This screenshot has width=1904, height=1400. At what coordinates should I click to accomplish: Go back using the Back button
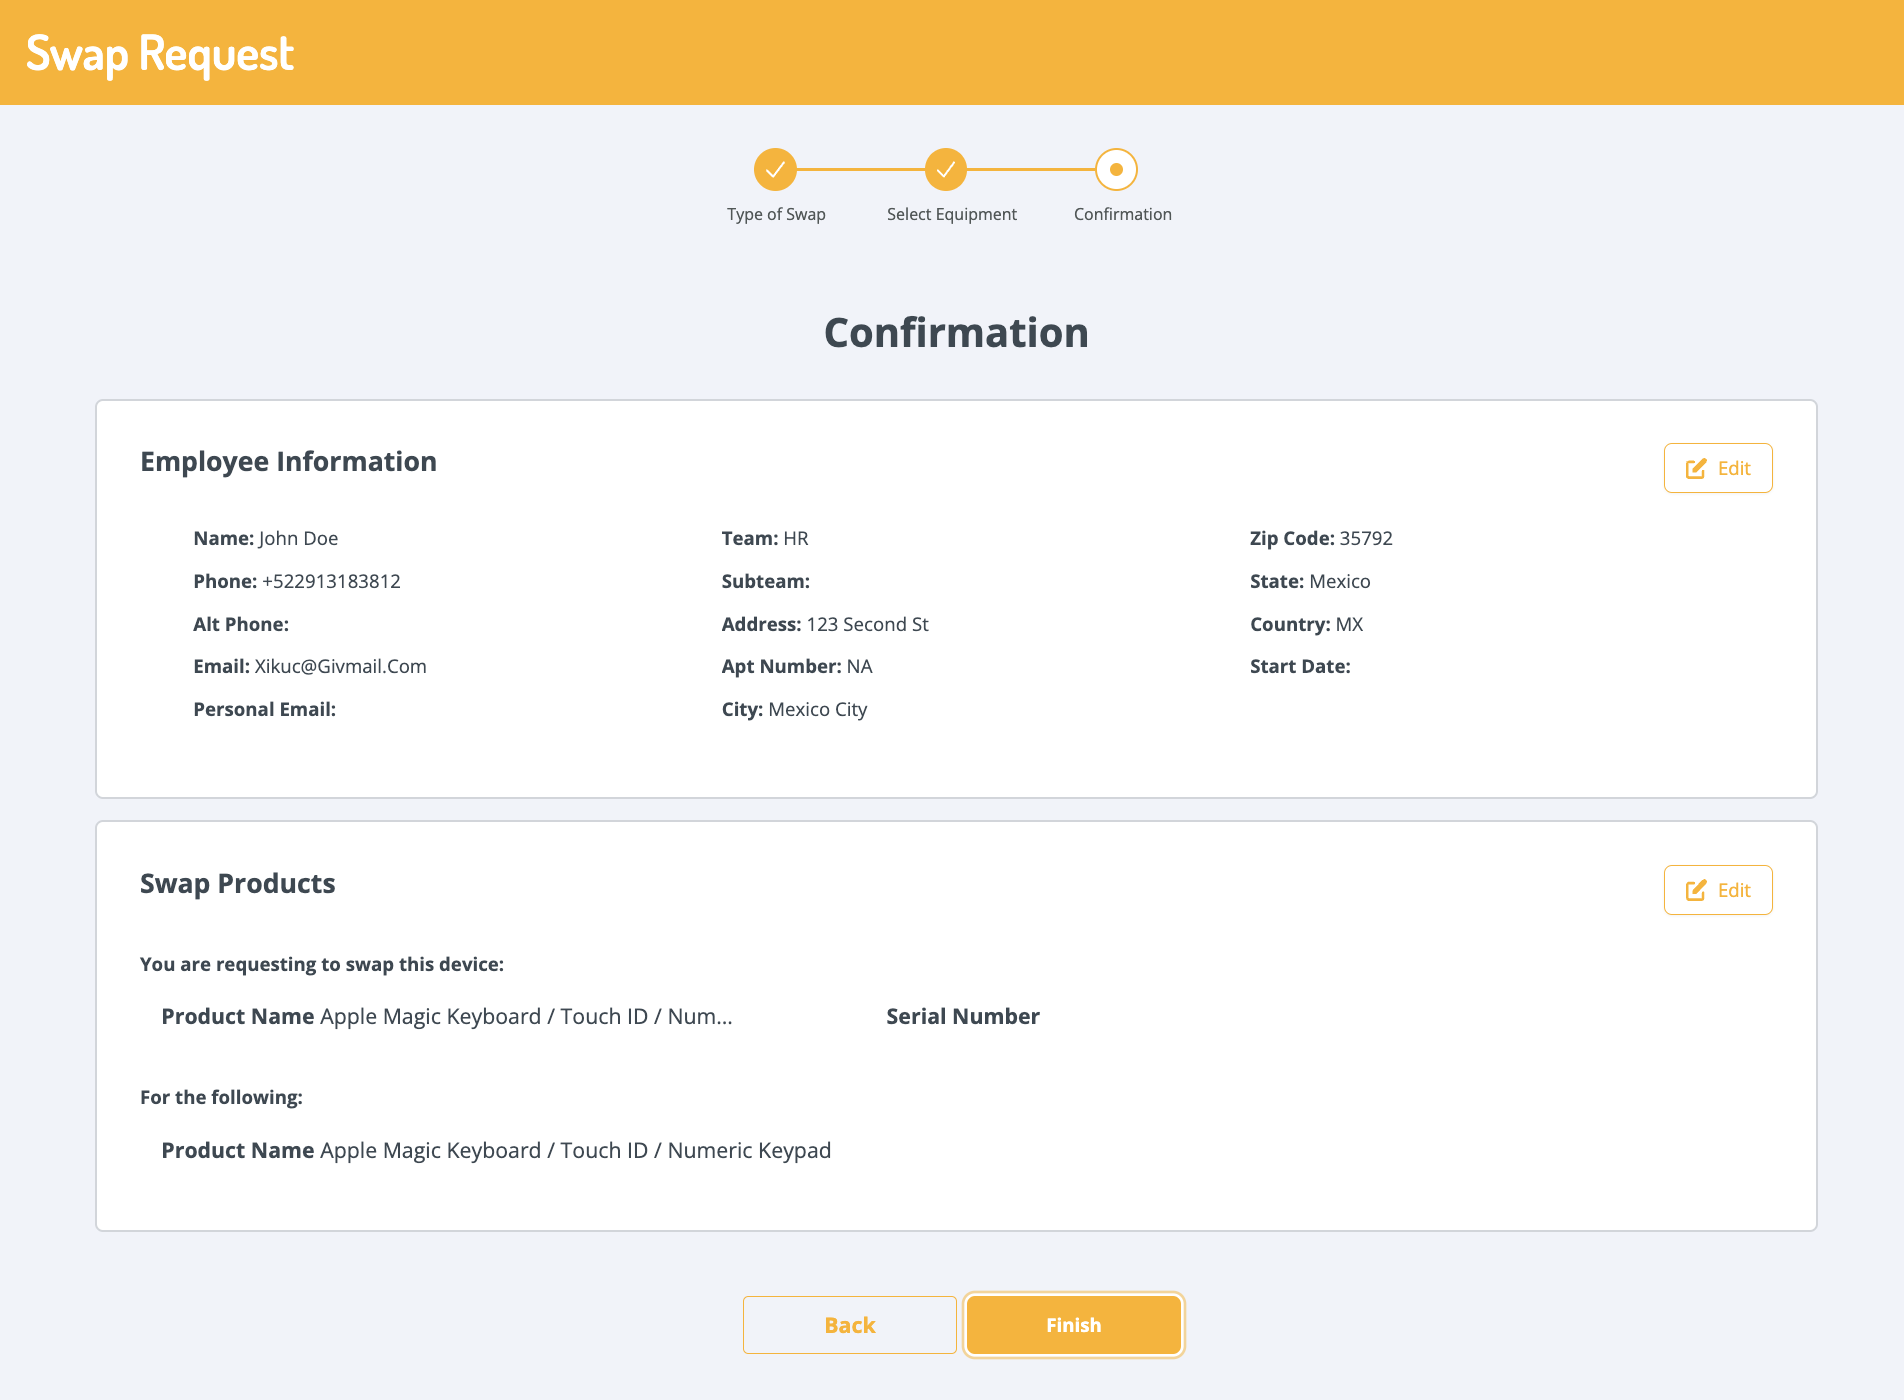click(849, 1325)
